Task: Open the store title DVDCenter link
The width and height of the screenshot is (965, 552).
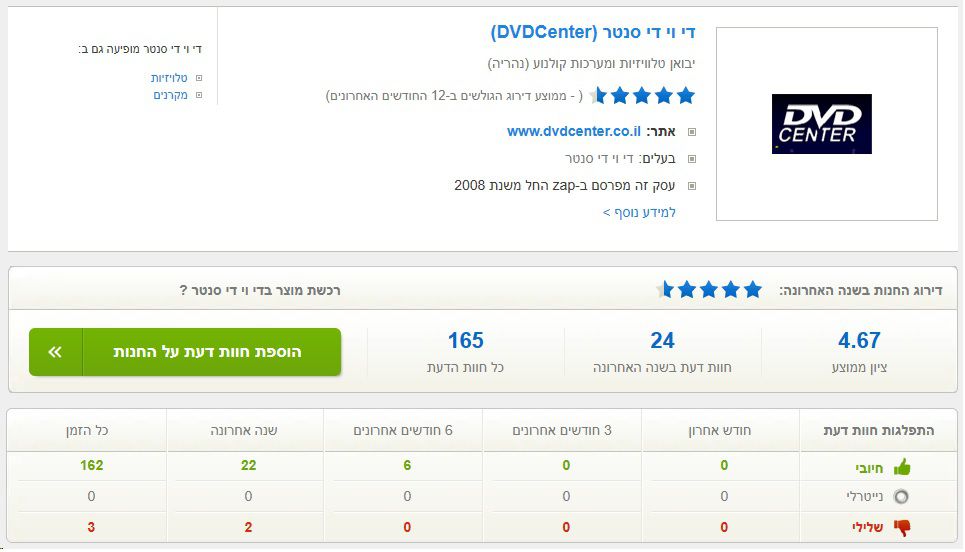Action: [x=593, y=33]
